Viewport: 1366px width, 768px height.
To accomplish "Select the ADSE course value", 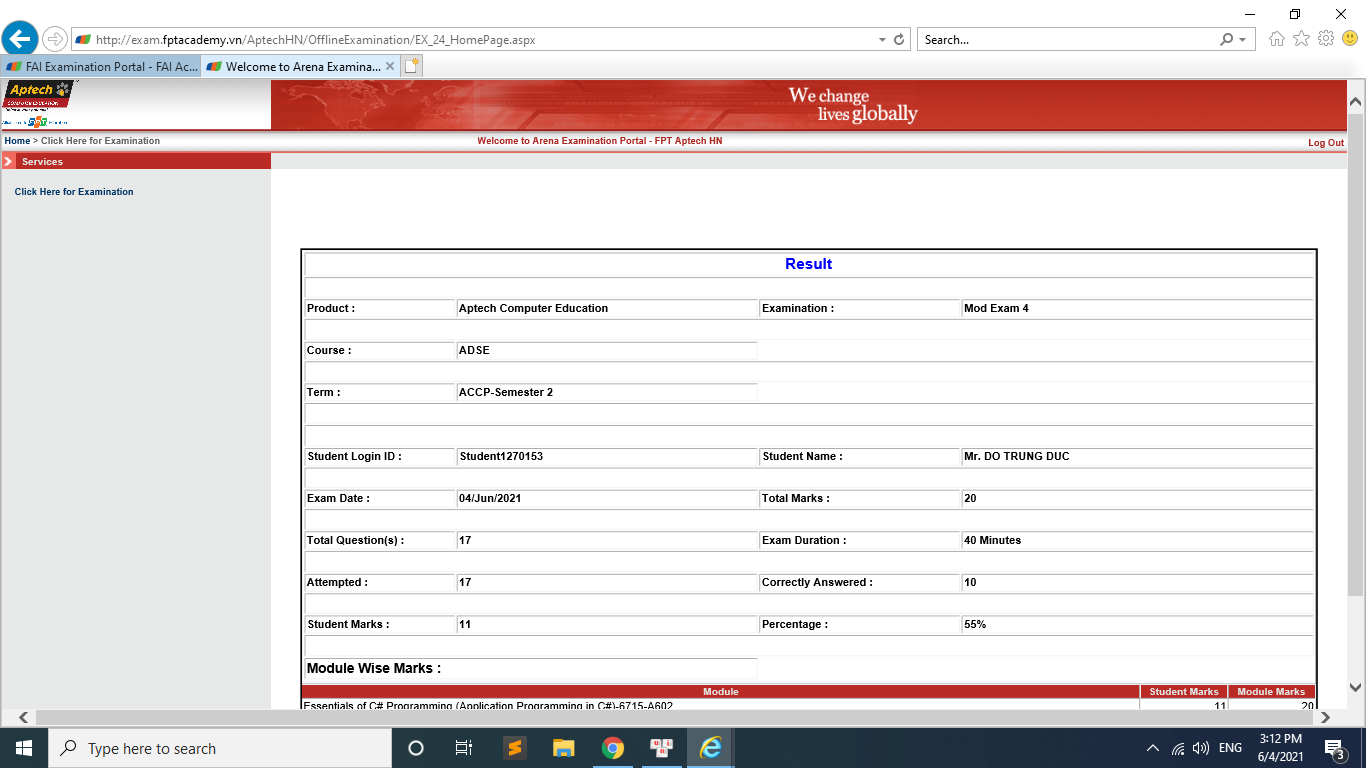I will tap(474, 350).
